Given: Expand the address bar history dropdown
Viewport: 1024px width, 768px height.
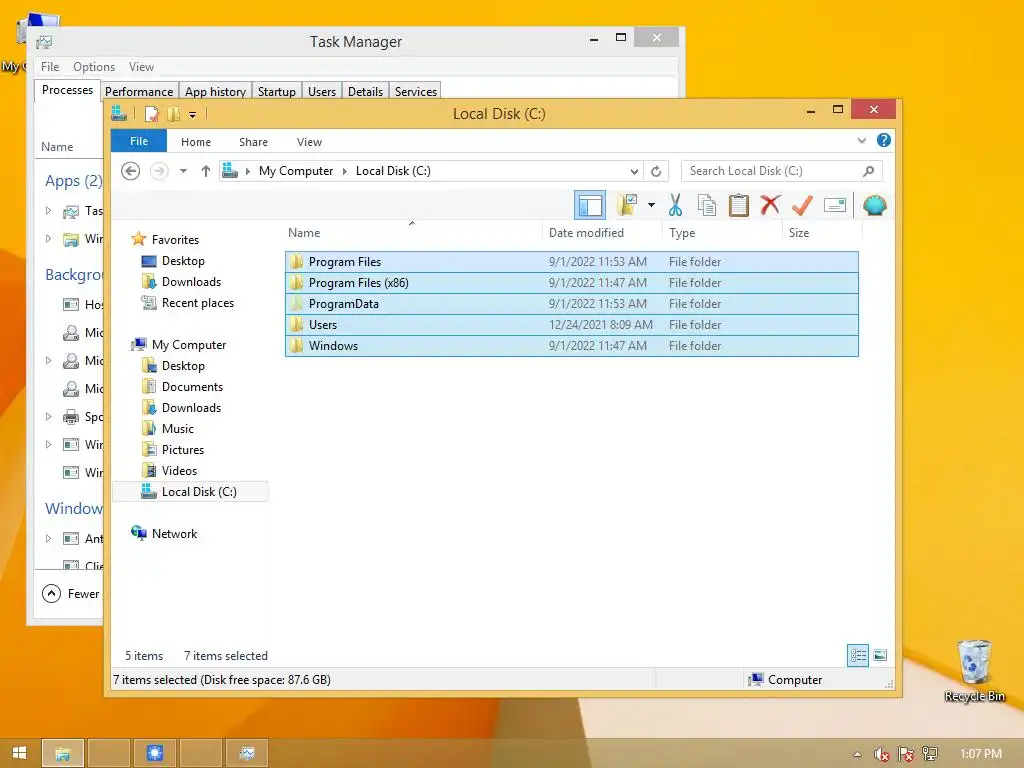Looking at the screenshot, I should (x=634, y=171).
